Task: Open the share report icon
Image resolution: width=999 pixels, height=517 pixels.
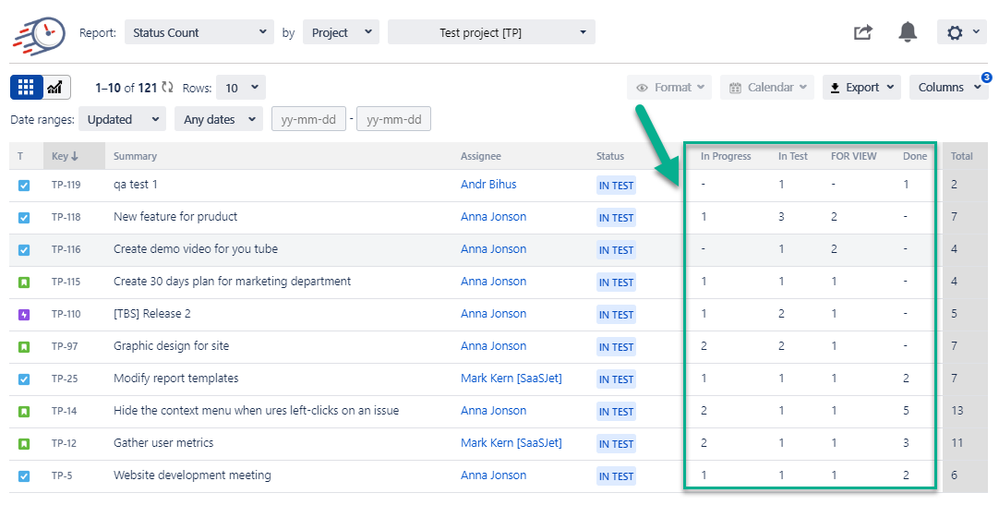Action: coord(863,33)
